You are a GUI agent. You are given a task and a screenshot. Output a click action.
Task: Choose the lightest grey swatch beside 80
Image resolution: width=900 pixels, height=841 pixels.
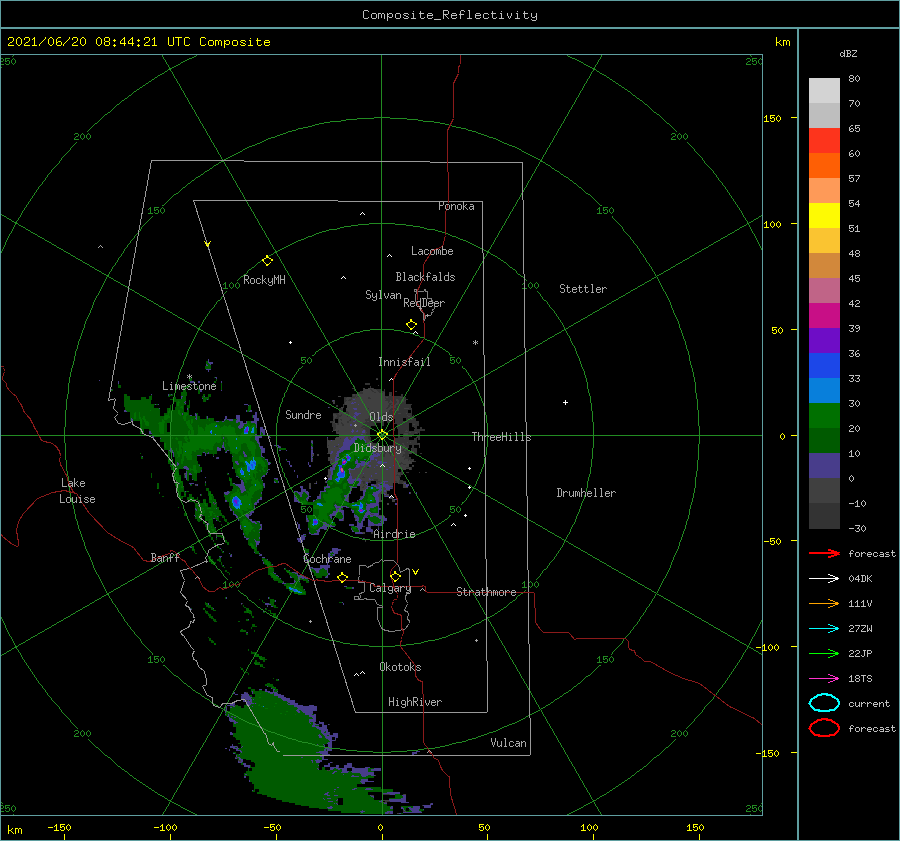click(824, 91)
